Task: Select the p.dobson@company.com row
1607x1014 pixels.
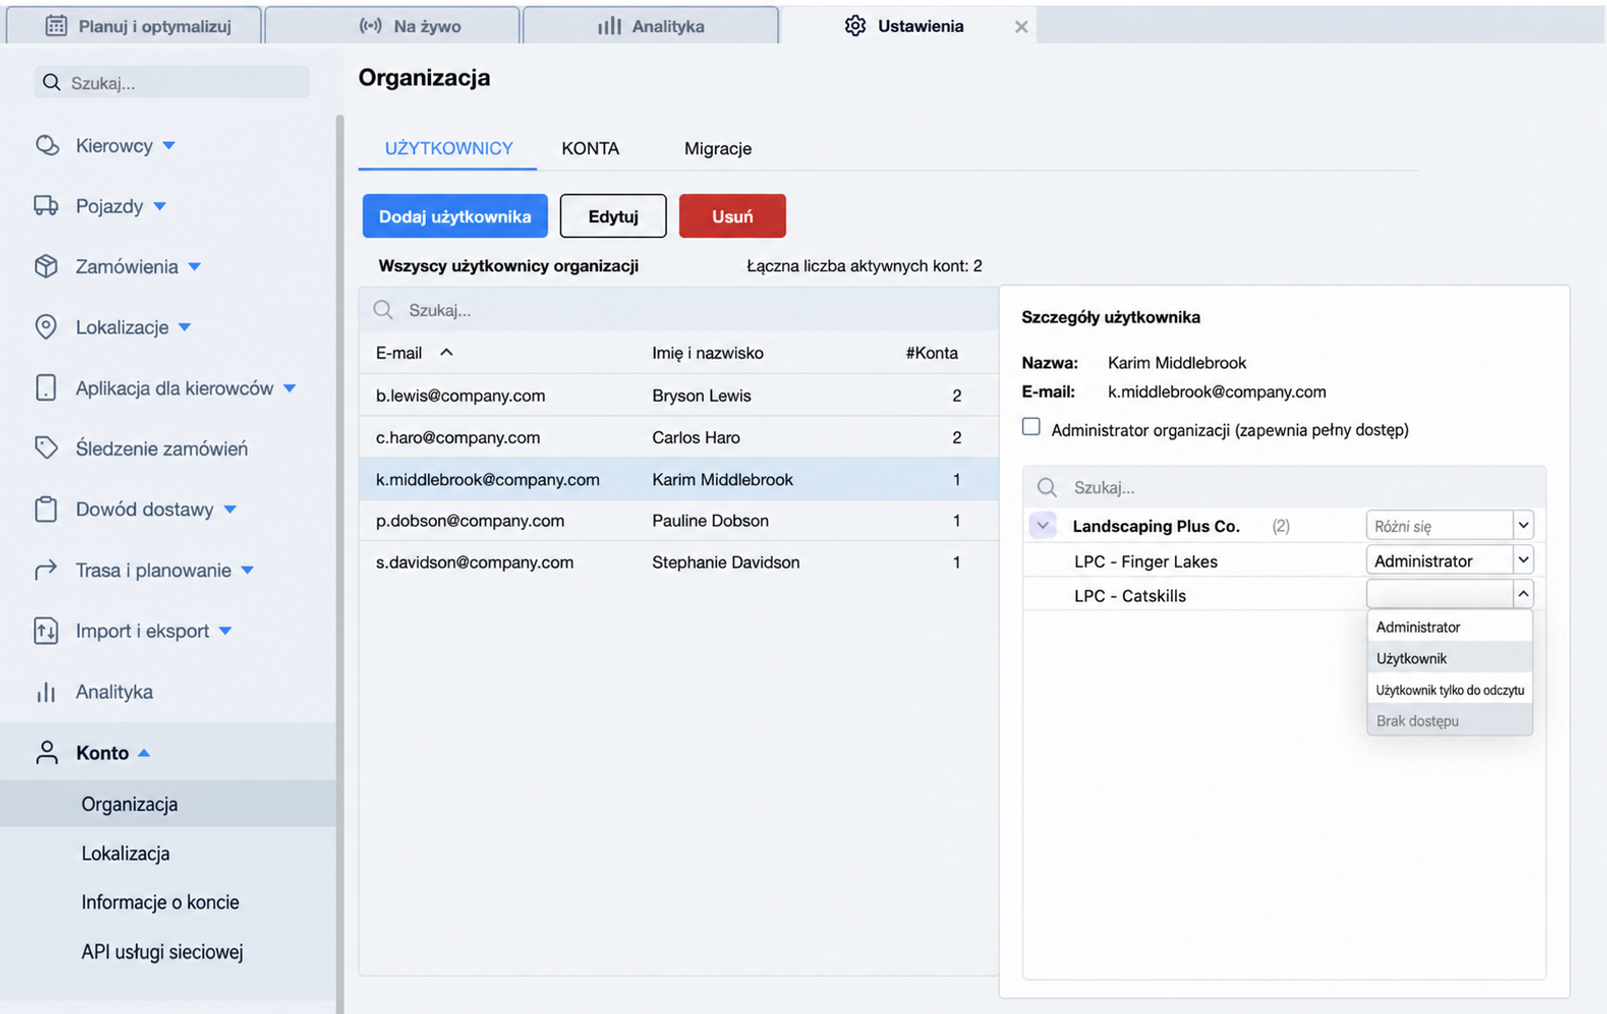Action: [x=679, y=520]
